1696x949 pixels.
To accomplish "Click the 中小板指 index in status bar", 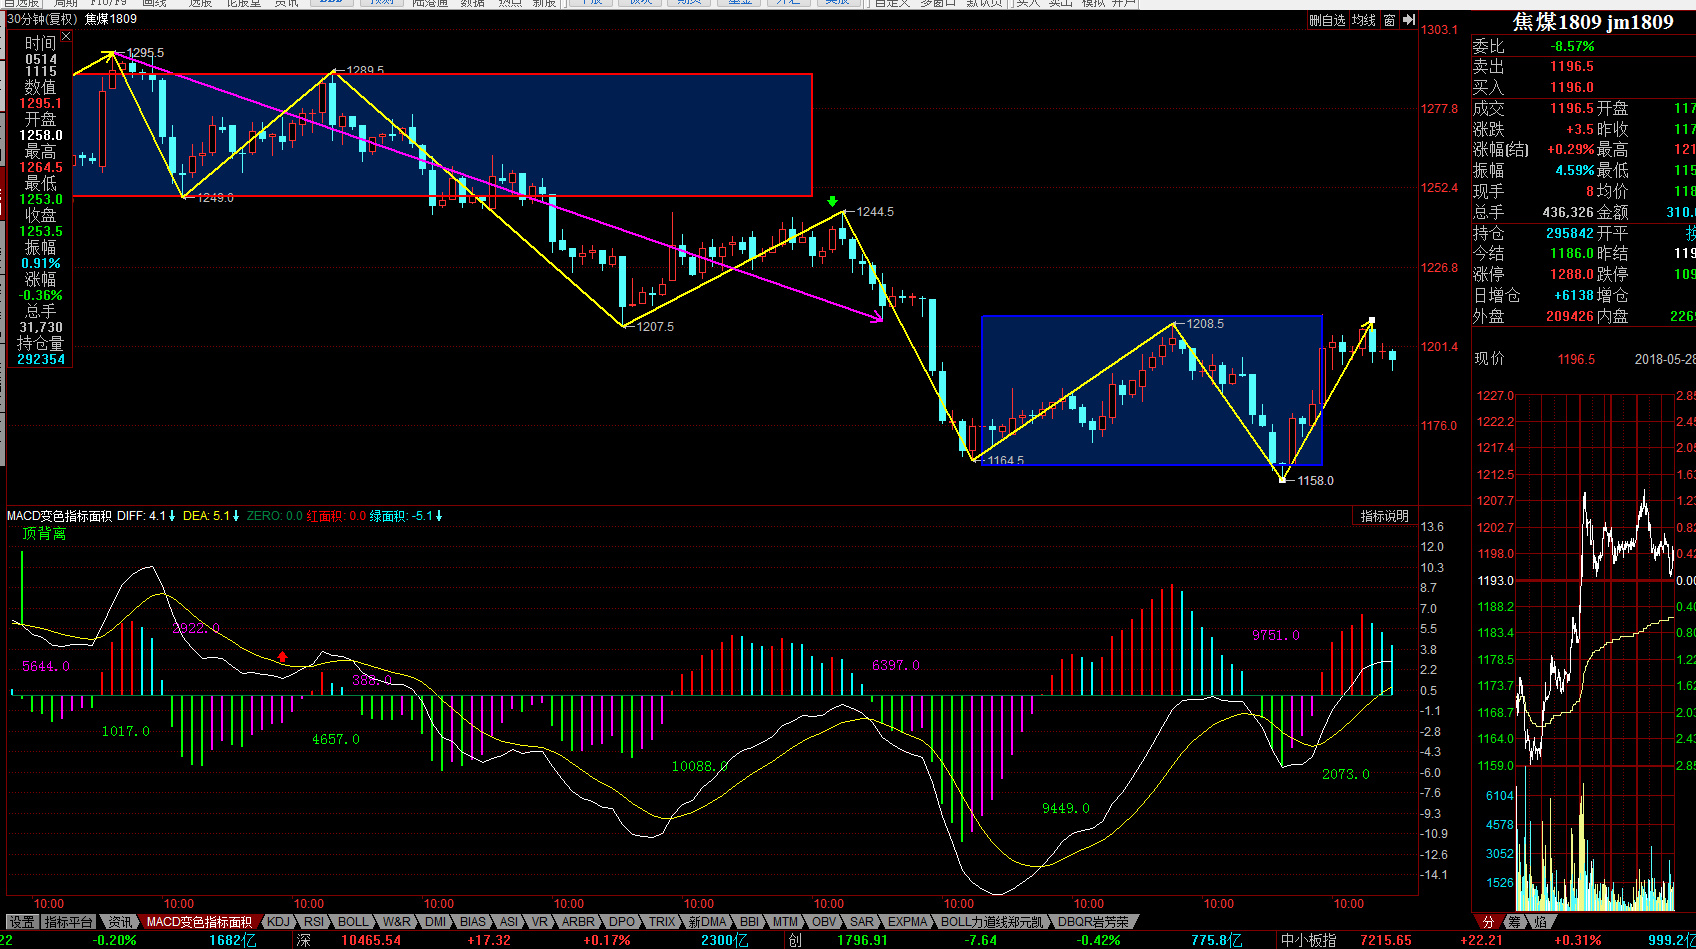I will 1309,940.
